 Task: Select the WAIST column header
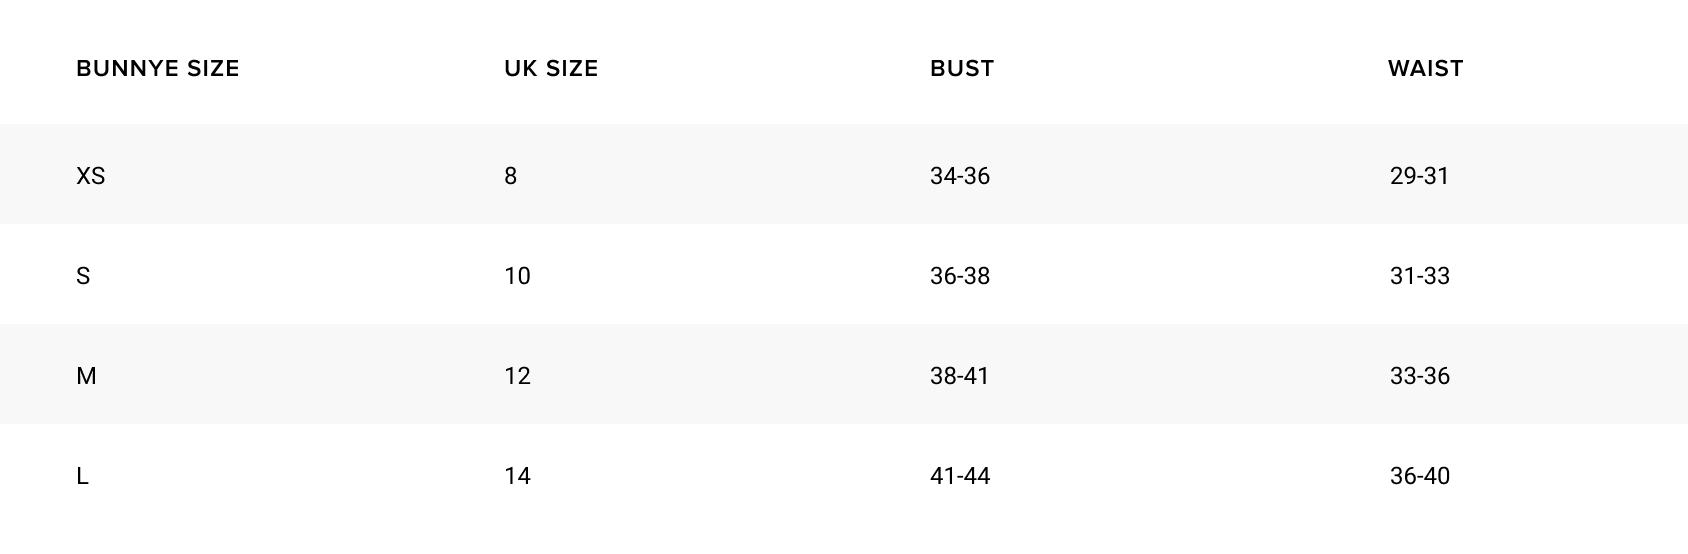[x=1425, y=69]
